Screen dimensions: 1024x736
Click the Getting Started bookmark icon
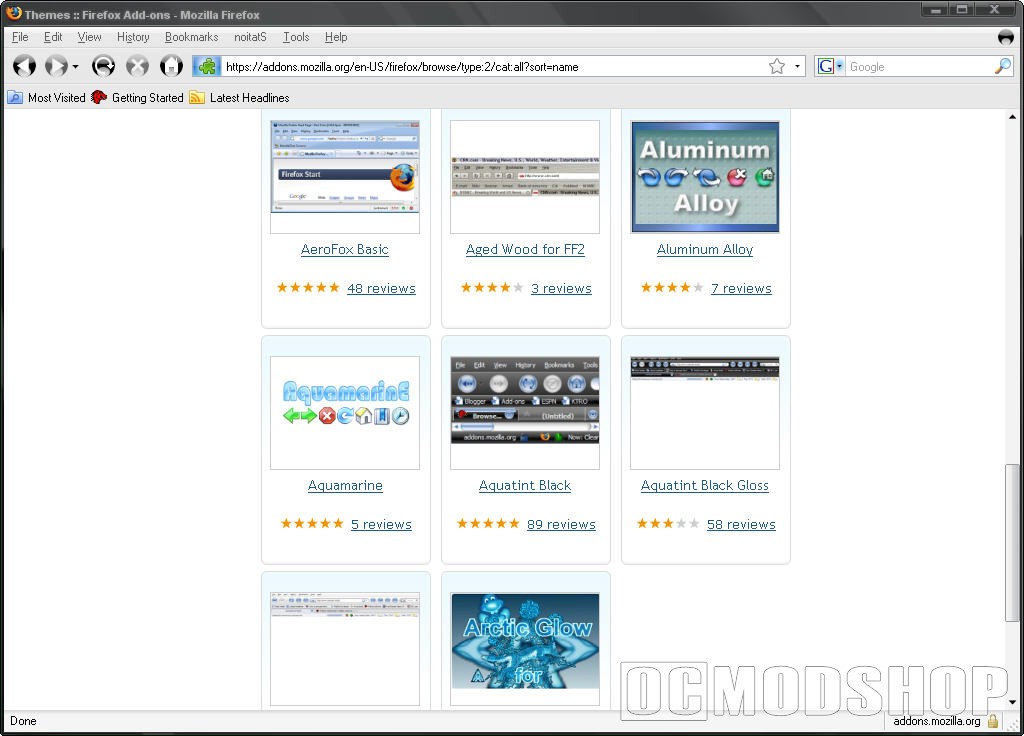pyautogui.click(x=99, y=98)
